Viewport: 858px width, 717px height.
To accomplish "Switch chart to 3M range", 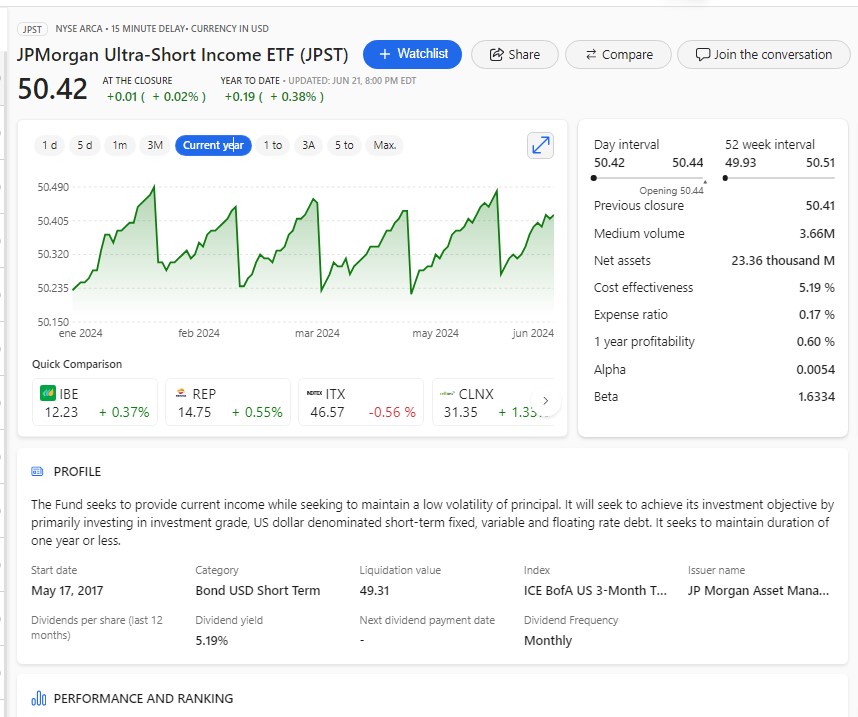I will point(155,145).
